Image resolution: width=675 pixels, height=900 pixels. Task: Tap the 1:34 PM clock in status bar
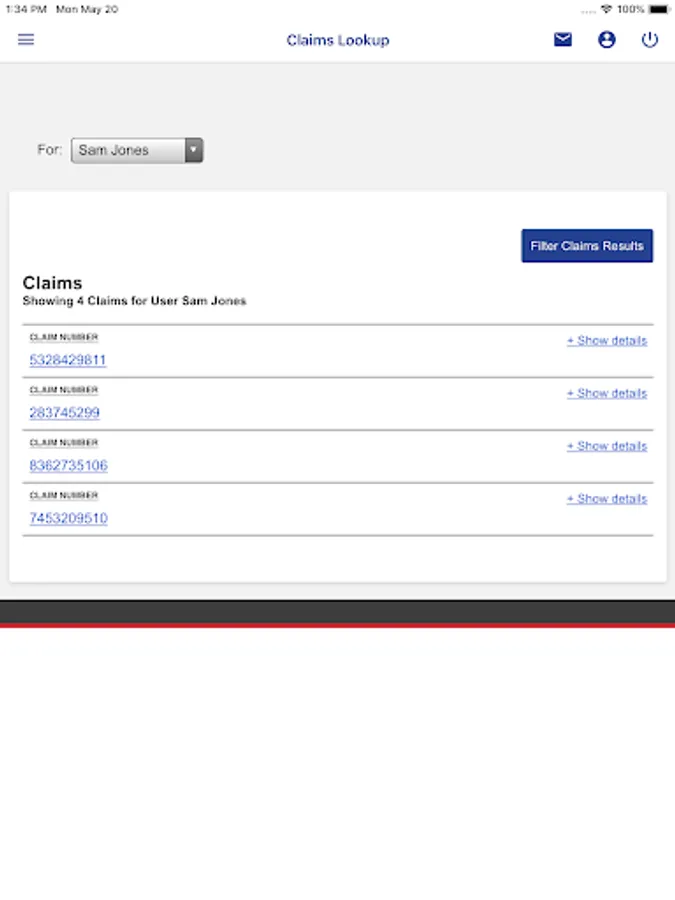(x=26, y=9)
